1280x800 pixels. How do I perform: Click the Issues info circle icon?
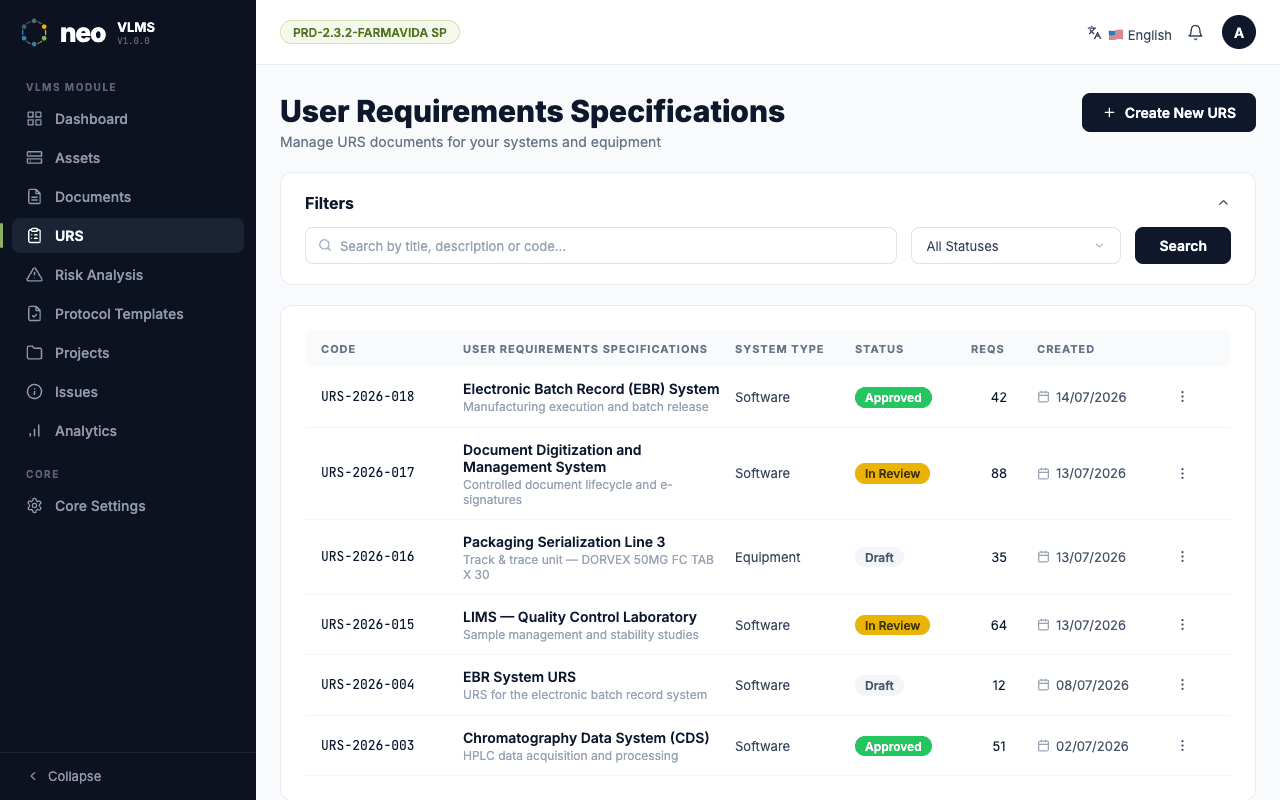[x=35, y=392]
